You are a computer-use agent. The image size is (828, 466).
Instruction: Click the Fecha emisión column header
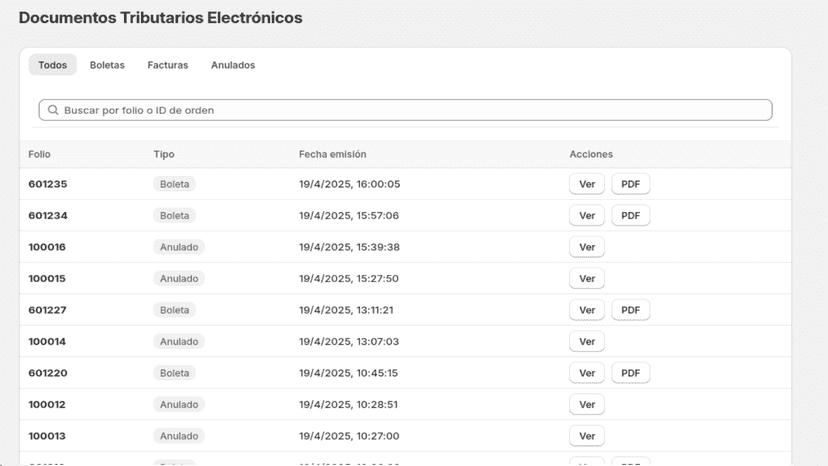pos(332,154)
